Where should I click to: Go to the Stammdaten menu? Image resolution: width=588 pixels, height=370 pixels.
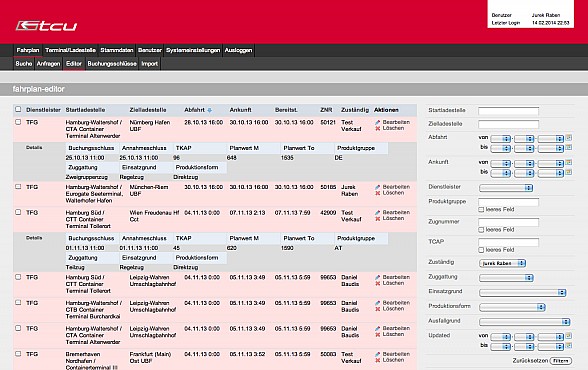[117, 50]
